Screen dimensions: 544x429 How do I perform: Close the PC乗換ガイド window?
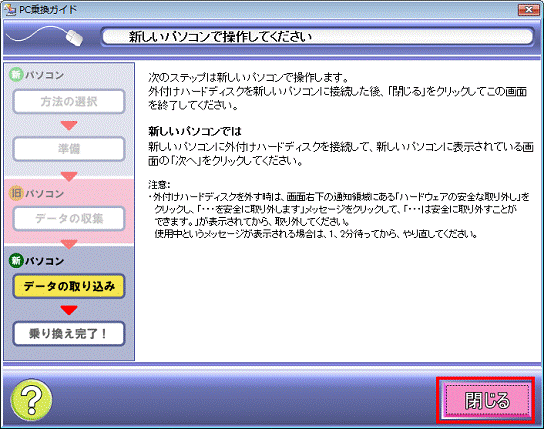528,10
